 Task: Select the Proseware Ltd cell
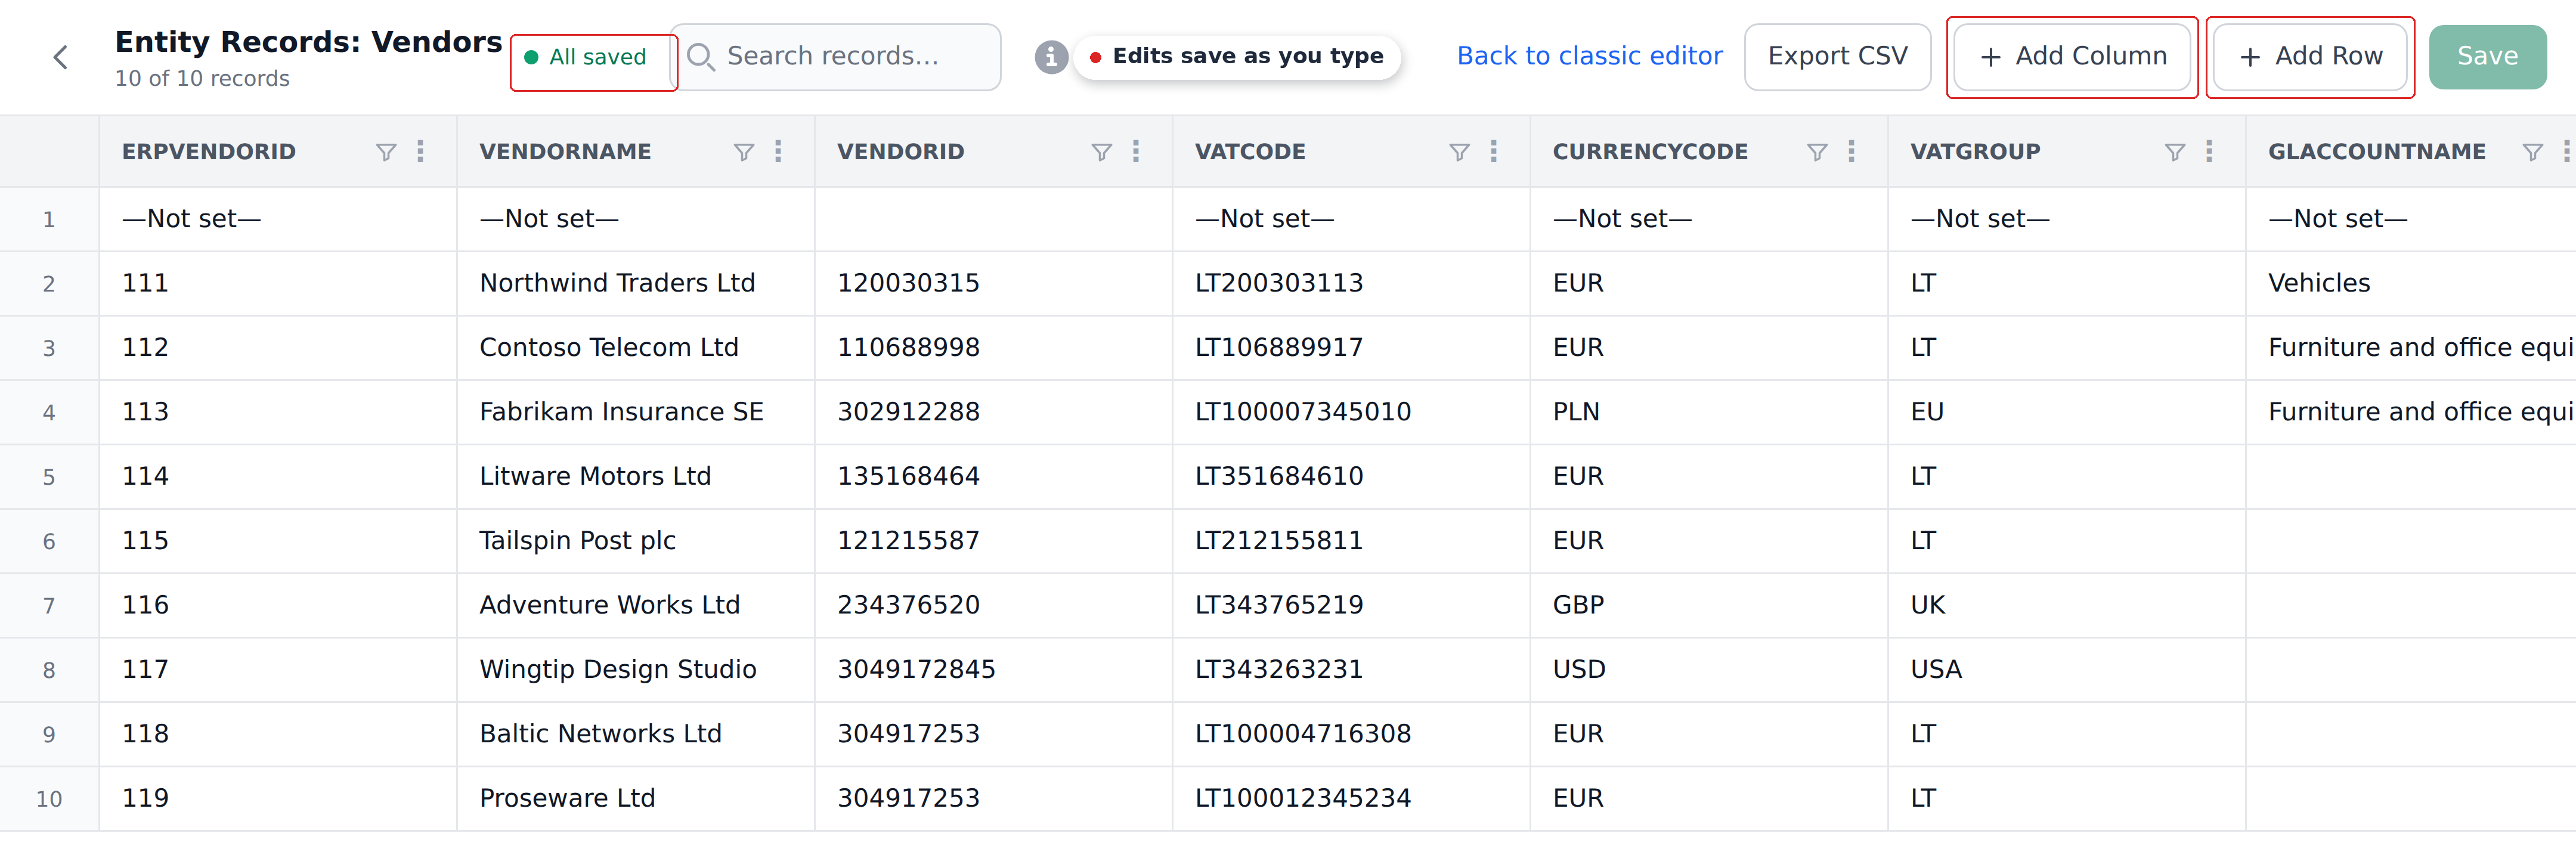coord(636,798)
